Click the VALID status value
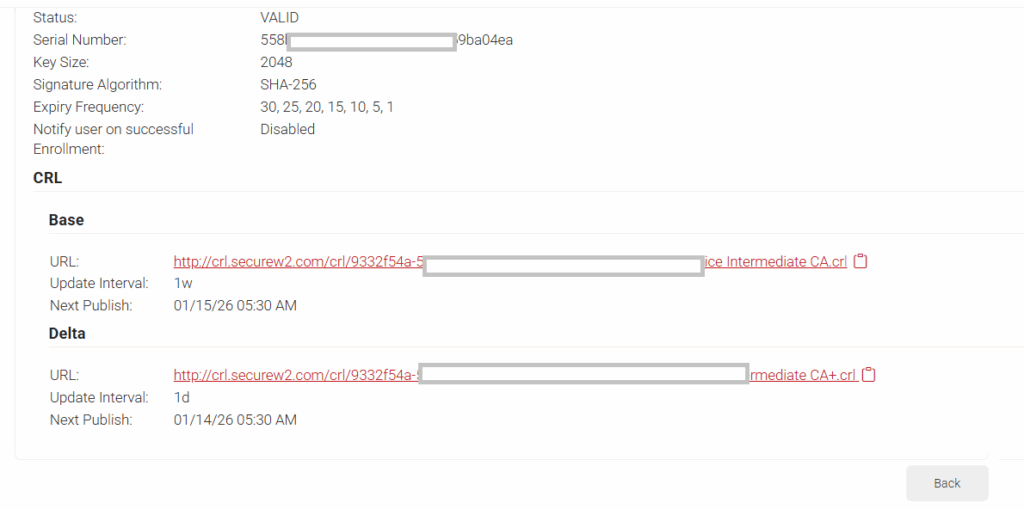Image resolution: width=1024 pixels, height=509 pixels. pos(279,18)
